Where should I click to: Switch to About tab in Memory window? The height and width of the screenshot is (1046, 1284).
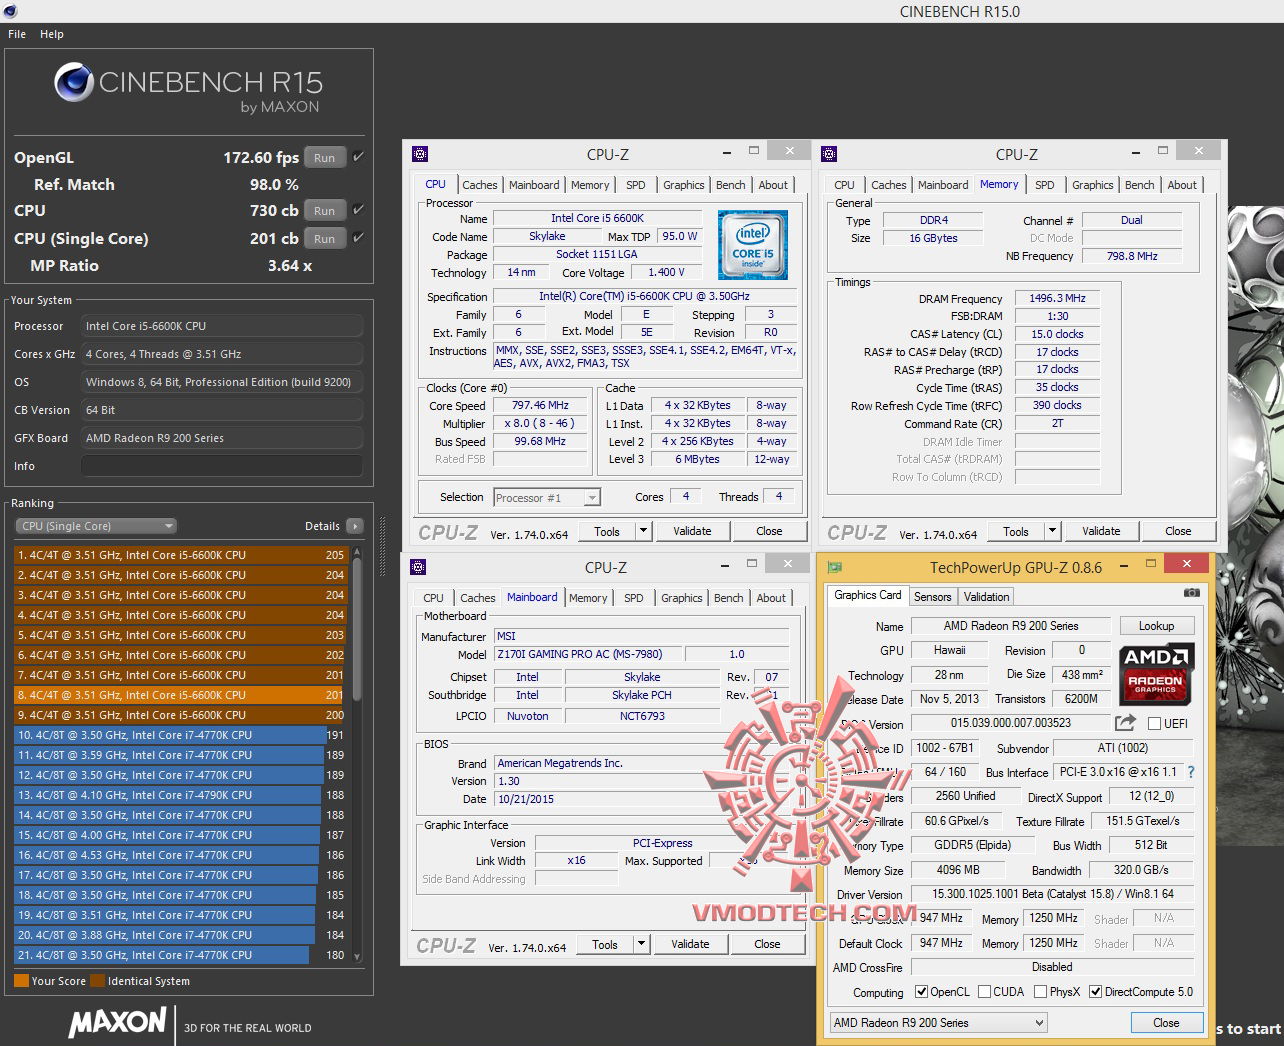(x=1182, y=185)
